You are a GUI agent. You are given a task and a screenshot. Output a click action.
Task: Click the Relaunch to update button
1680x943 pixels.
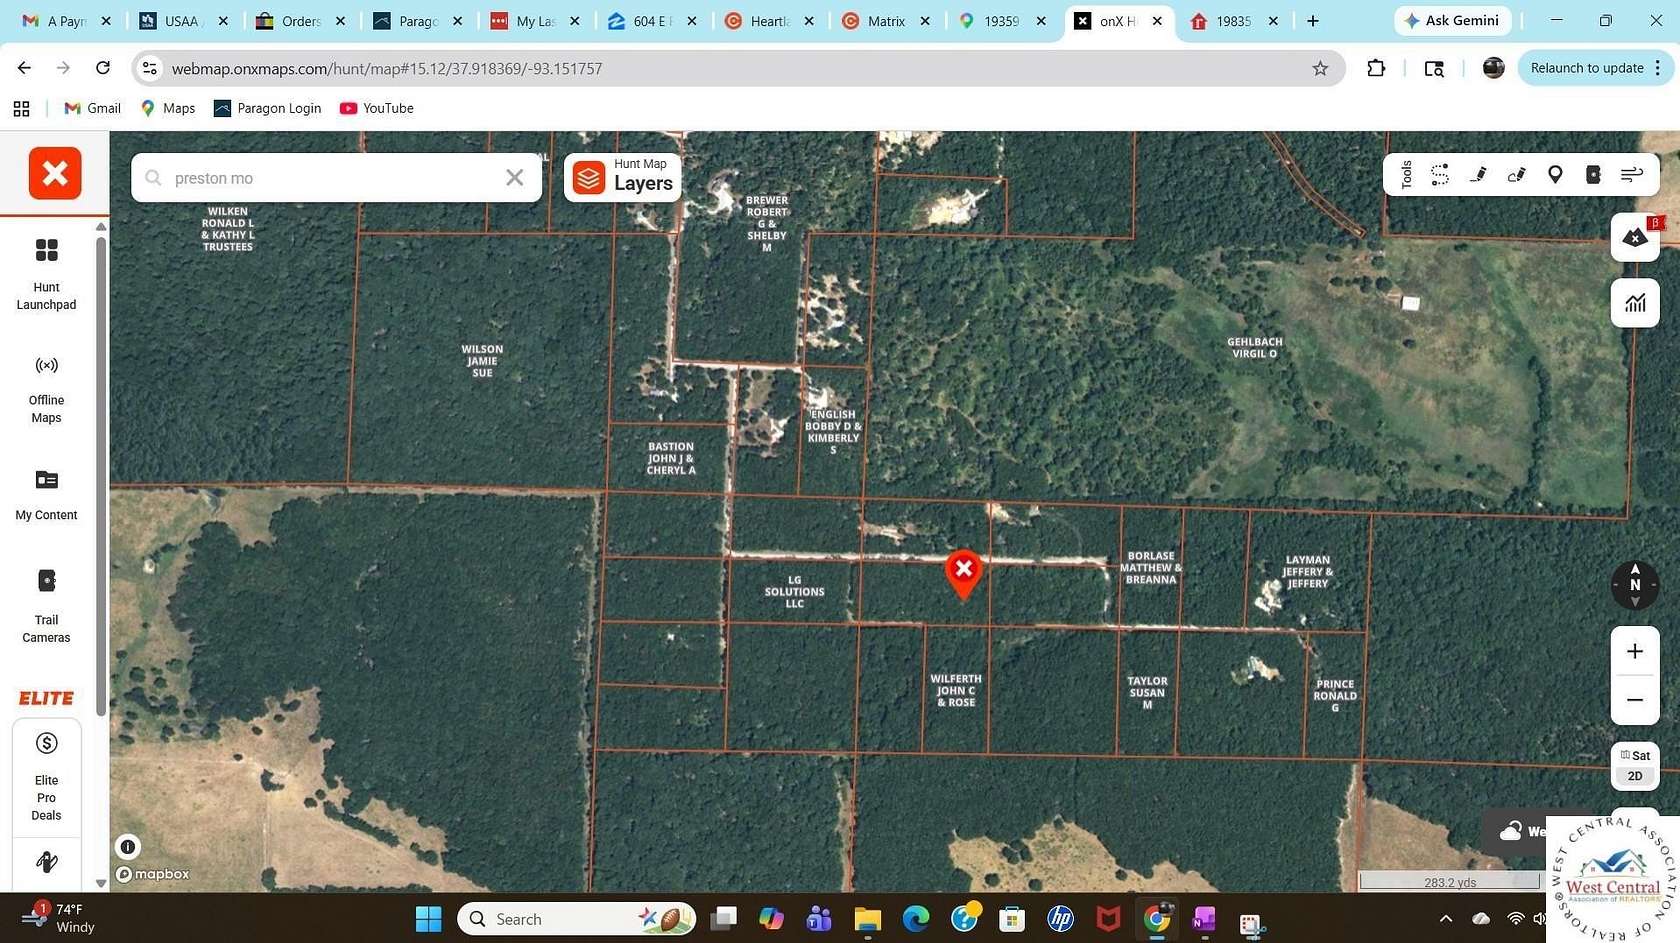click(1588, 68)
